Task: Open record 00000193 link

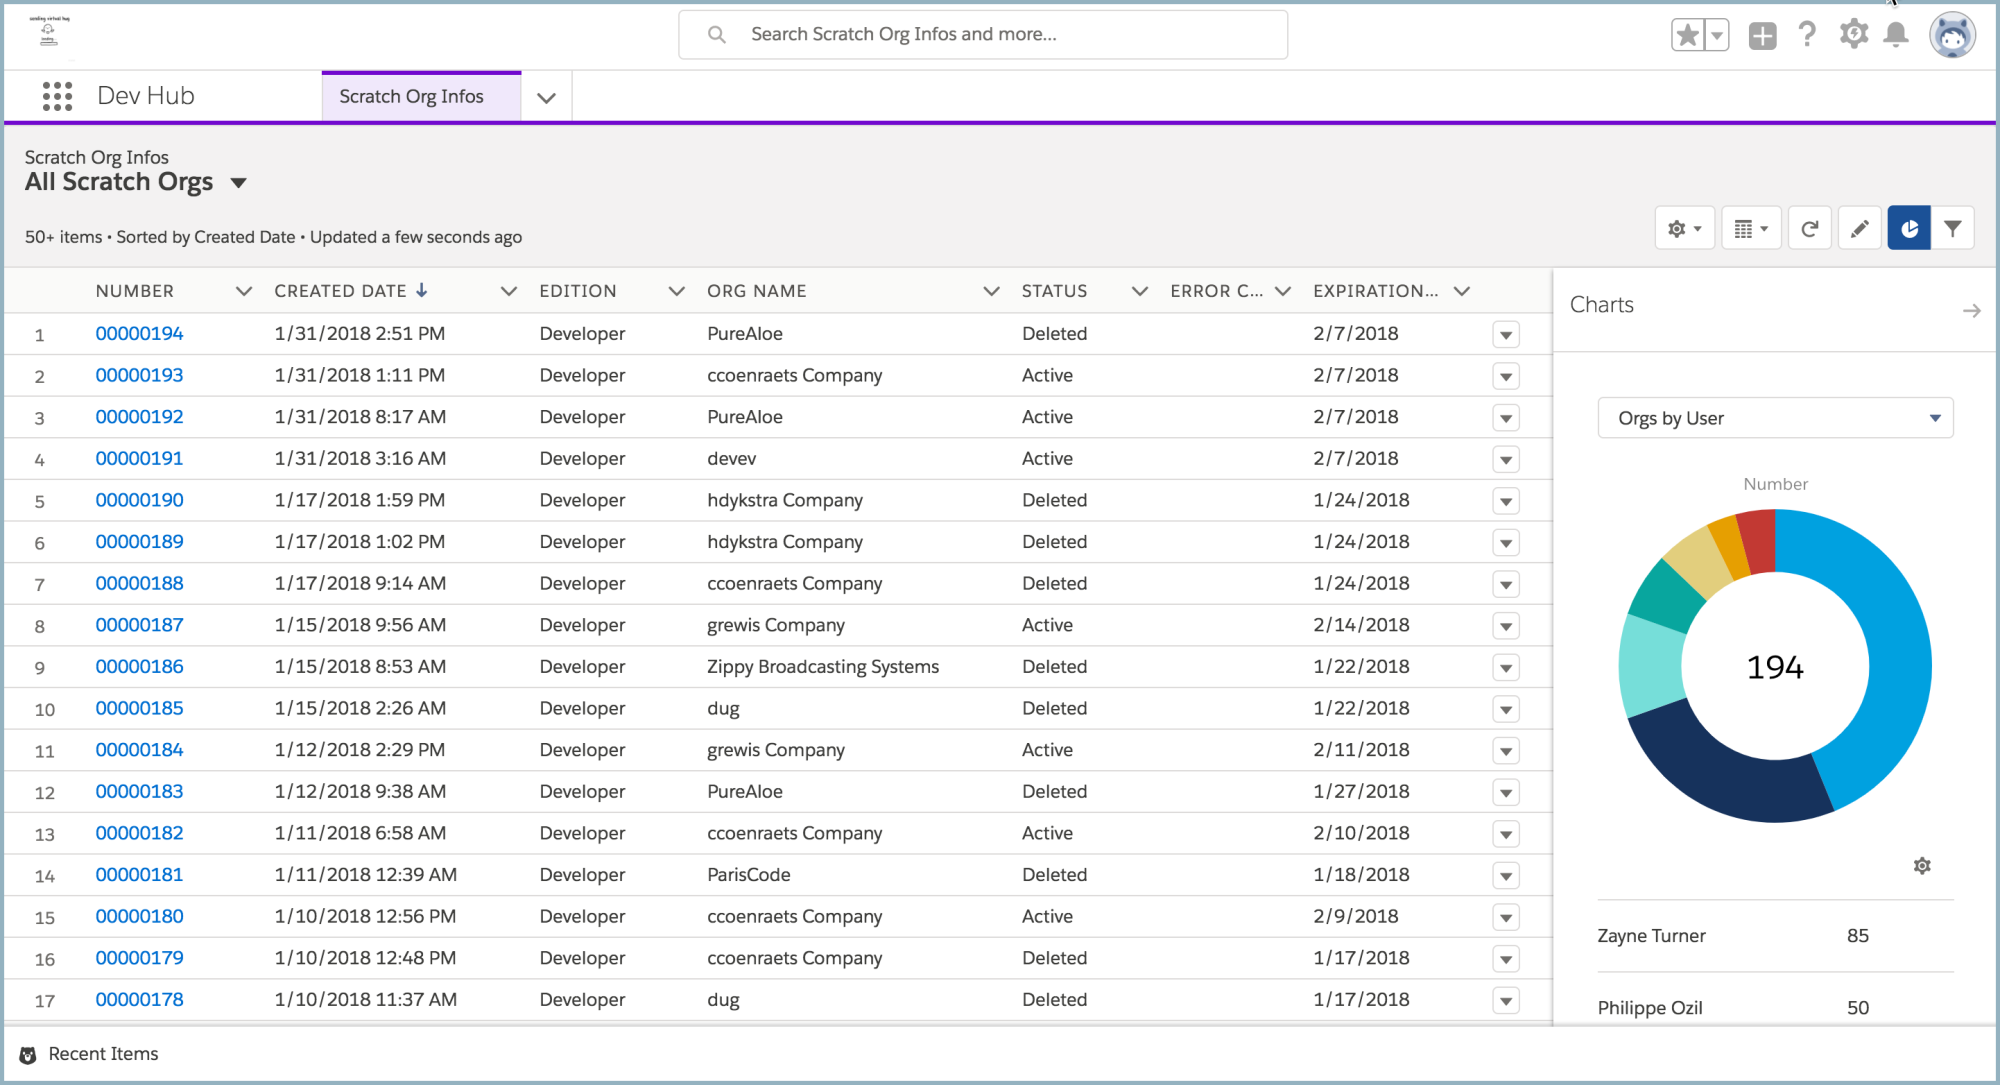Action: point(140,376)
